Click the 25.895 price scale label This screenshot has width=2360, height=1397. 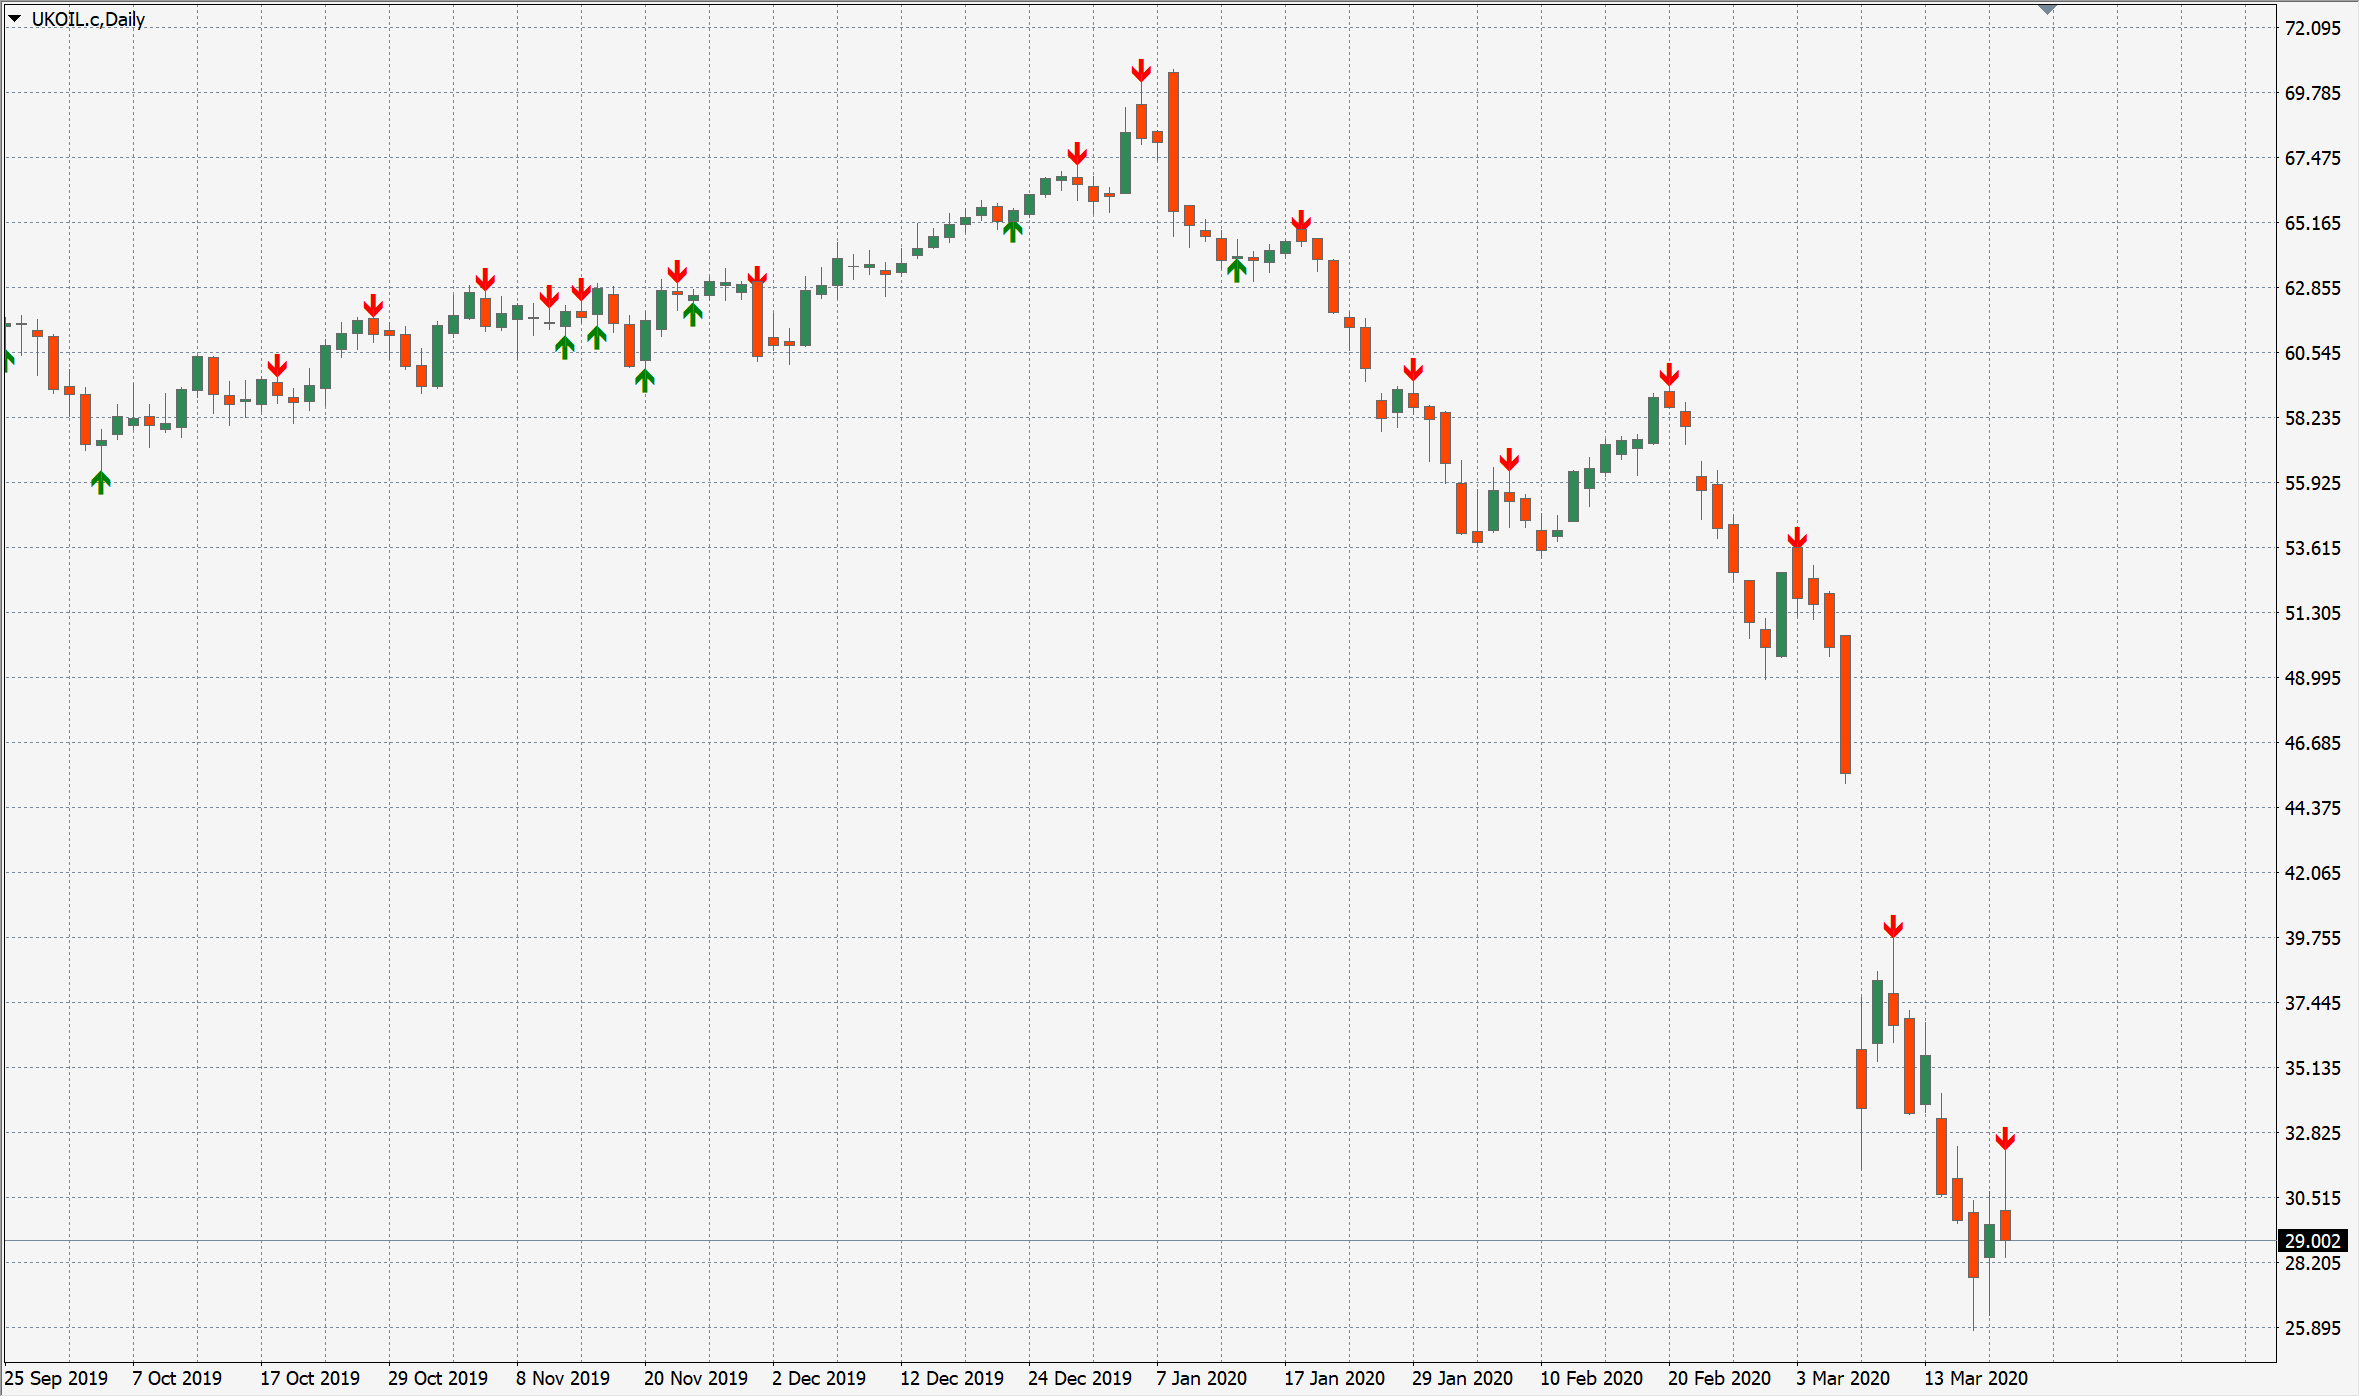[x=2312, y=1328]
